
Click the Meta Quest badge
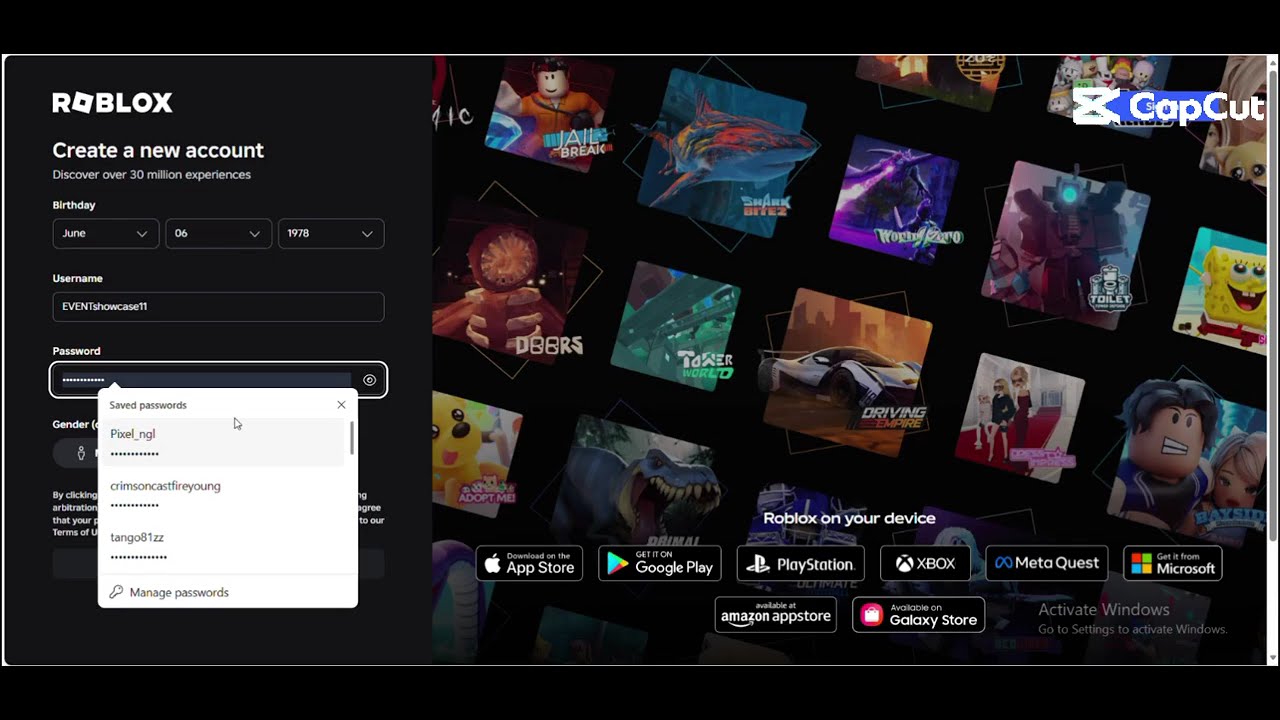[x=1047, y=563]
